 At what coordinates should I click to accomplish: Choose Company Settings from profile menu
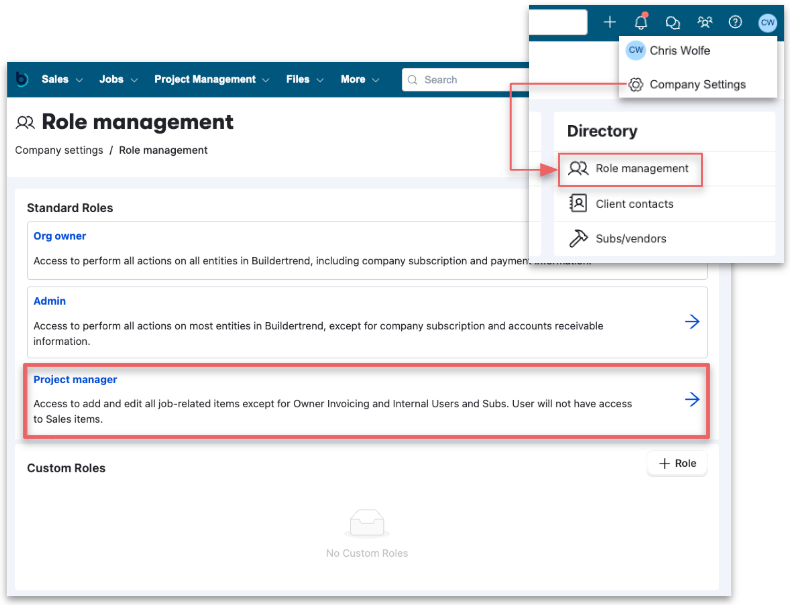coord(698,85)
